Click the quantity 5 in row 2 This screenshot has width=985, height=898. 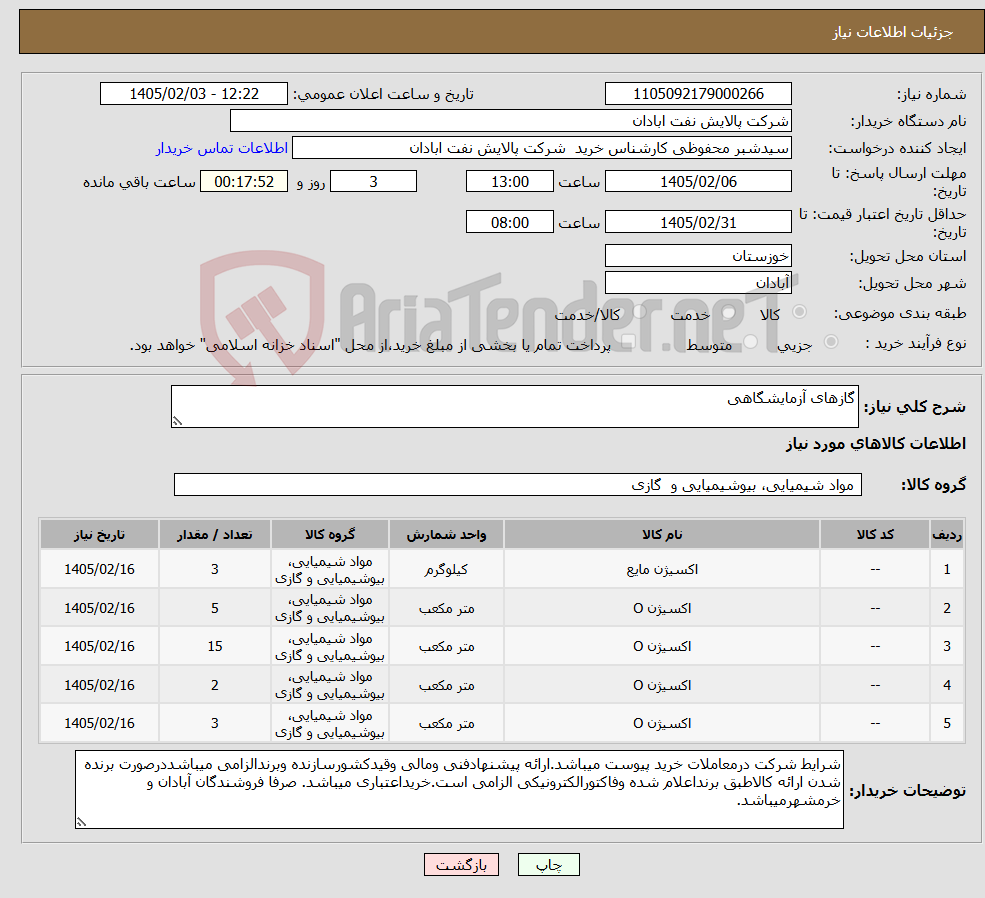(x=215, y=609)
